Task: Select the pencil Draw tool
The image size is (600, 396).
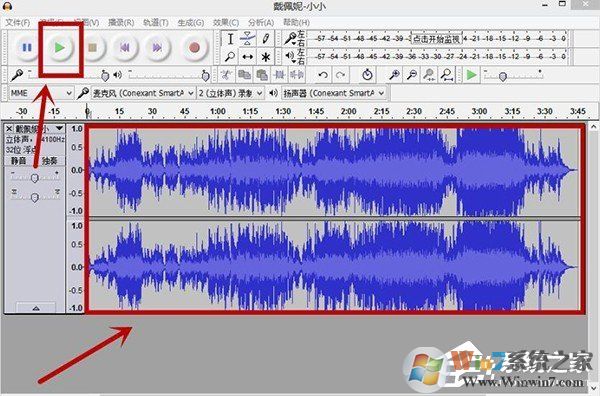Action: (265, 39)
